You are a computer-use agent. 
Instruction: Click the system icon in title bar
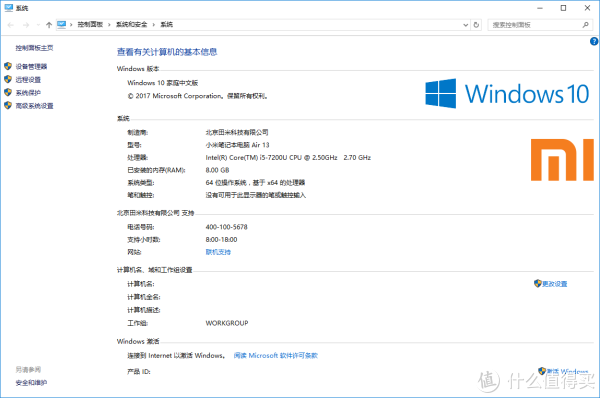tap(8, 8)
